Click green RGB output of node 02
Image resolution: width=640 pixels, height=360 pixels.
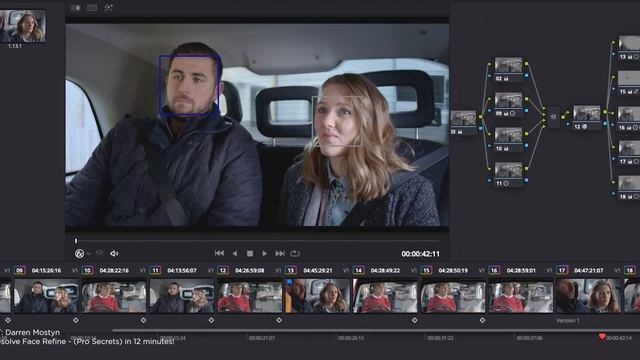click(x=527, y=64)
